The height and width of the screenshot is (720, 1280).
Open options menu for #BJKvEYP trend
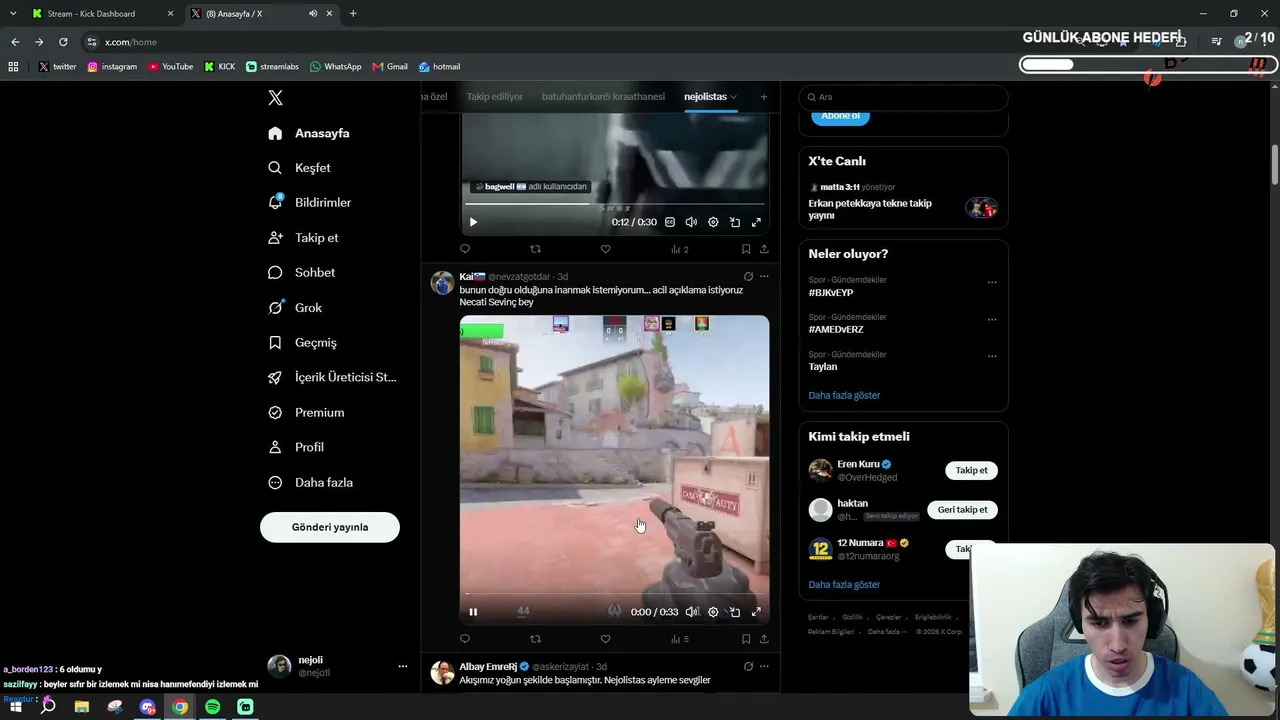pyautogui.click(x=992, y=282)
